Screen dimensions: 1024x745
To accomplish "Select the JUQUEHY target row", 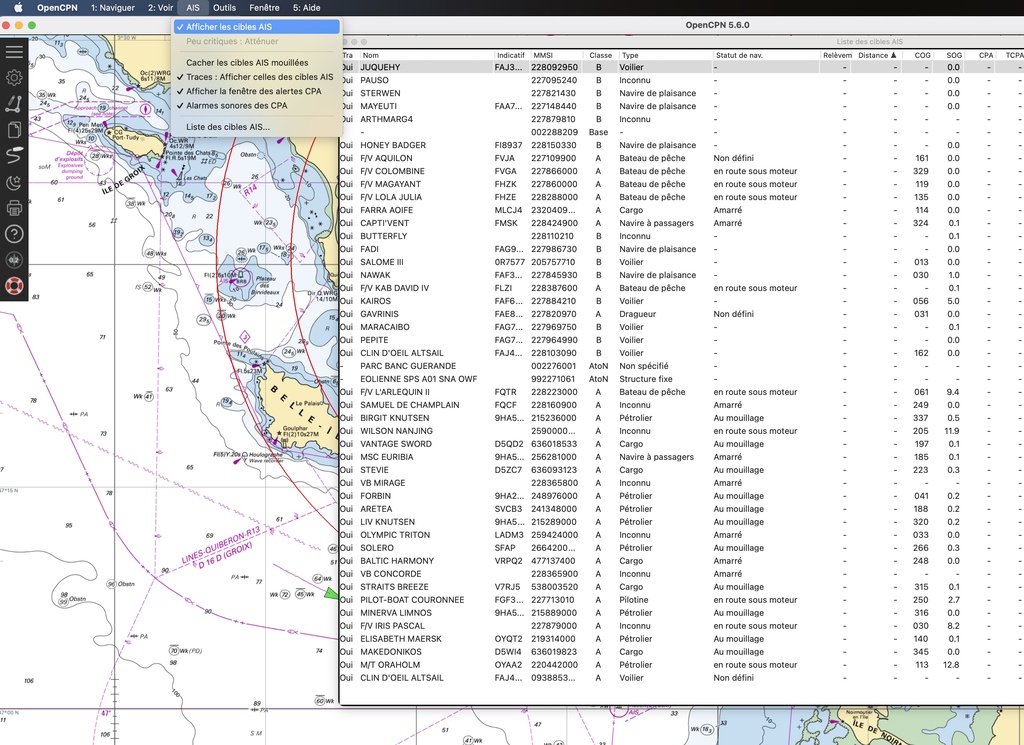I will [x=682, y=67].
